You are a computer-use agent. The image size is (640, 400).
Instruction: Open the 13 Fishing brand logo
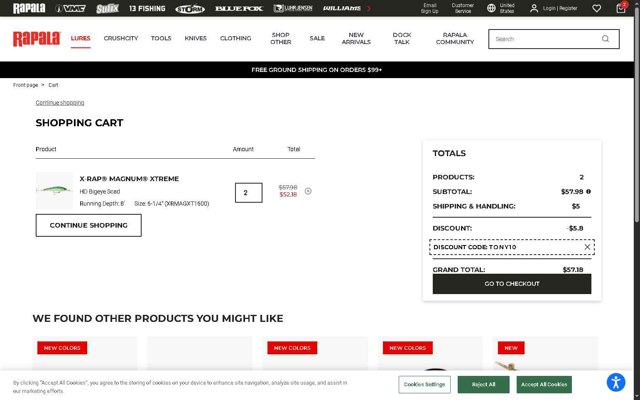click(x=147, y=8)
